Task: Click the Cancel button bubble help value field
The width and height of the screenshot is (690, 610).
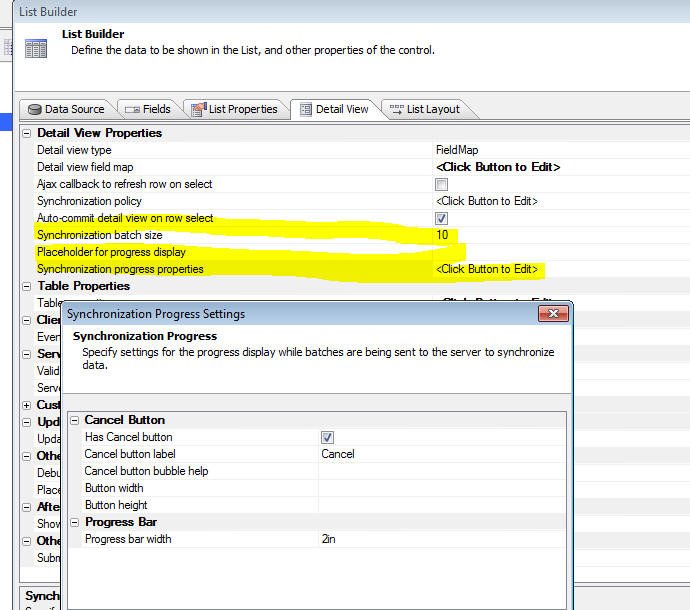Action: tap(442, 471)
